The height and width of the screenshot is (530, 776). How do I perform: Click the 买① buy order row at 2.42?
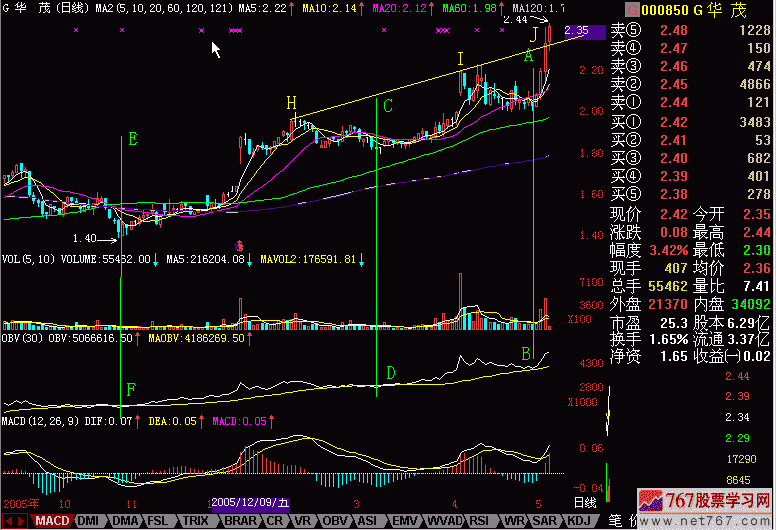coord(690,121)
